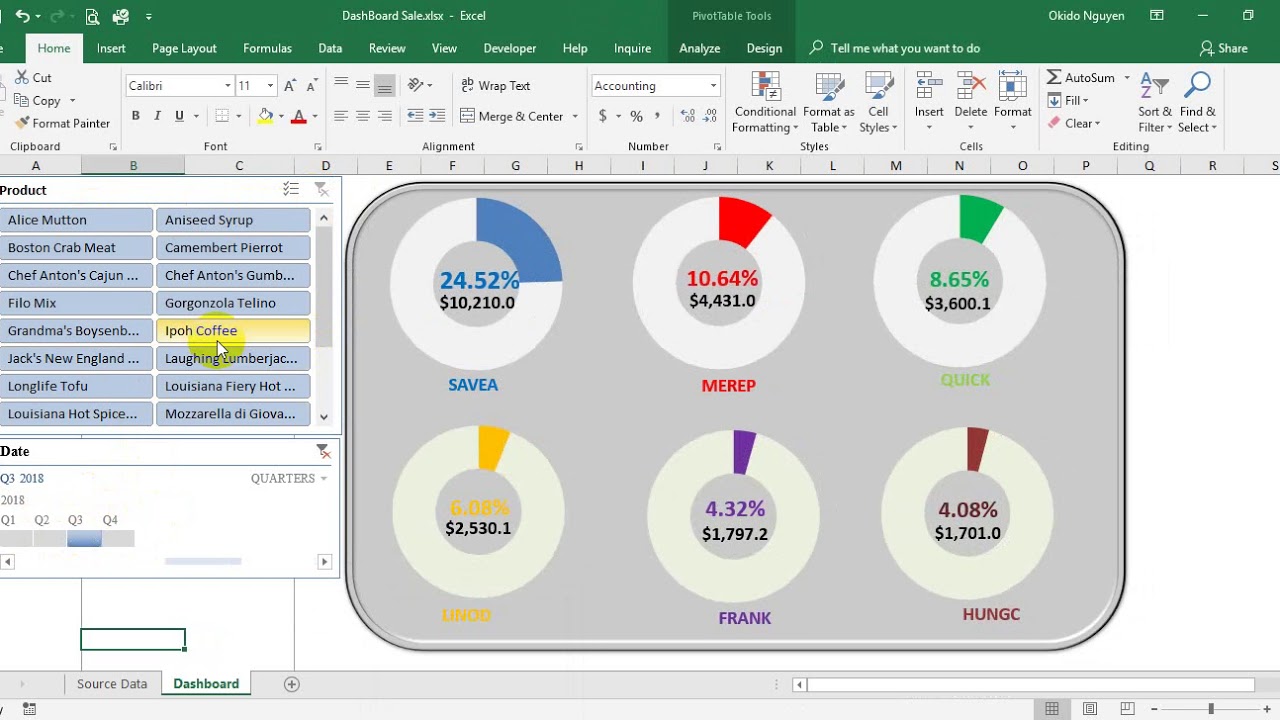The width and height of the screenshot is (1280, 720).
Task: Click Merge & Center button
Action: click(512, 116)
